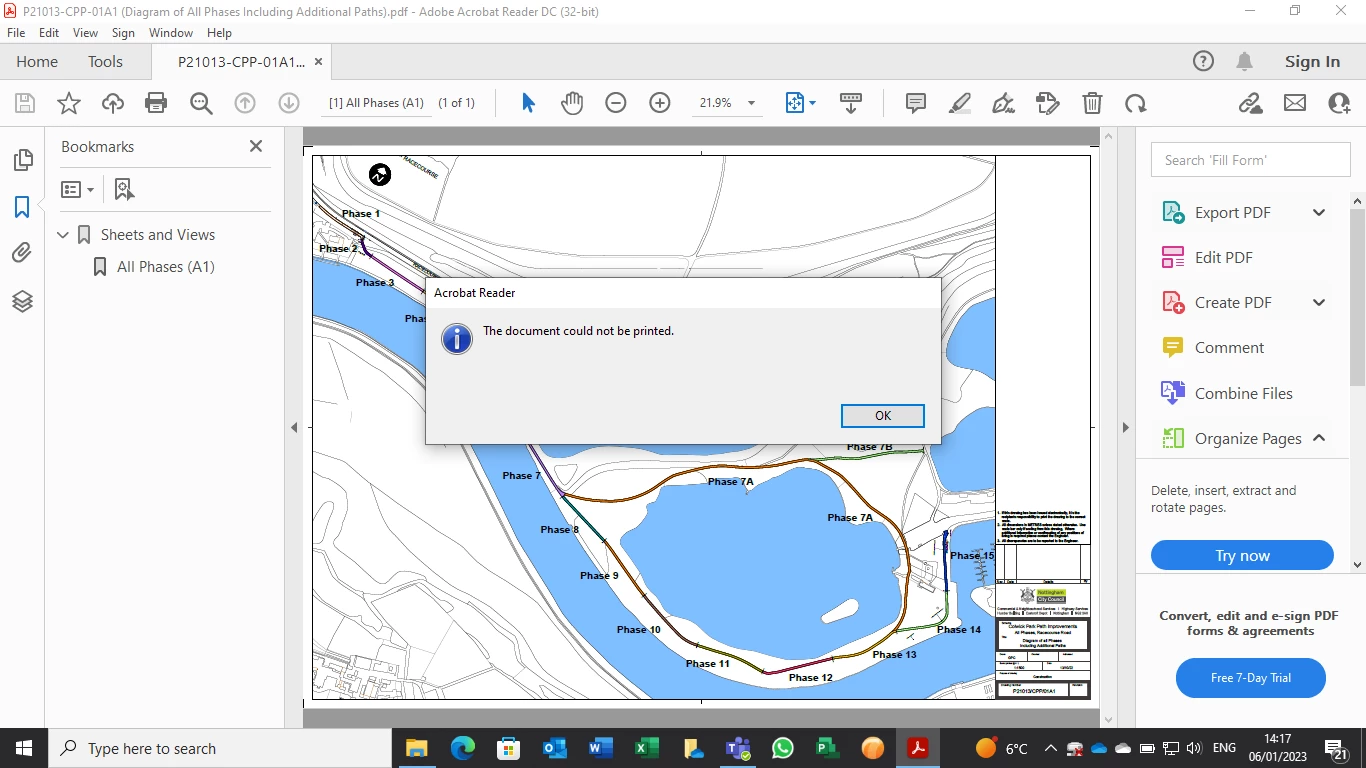Viewport: 1366px width, 768px height.
Task: Click the zoom out minus icon
Action: coord(616,103)
